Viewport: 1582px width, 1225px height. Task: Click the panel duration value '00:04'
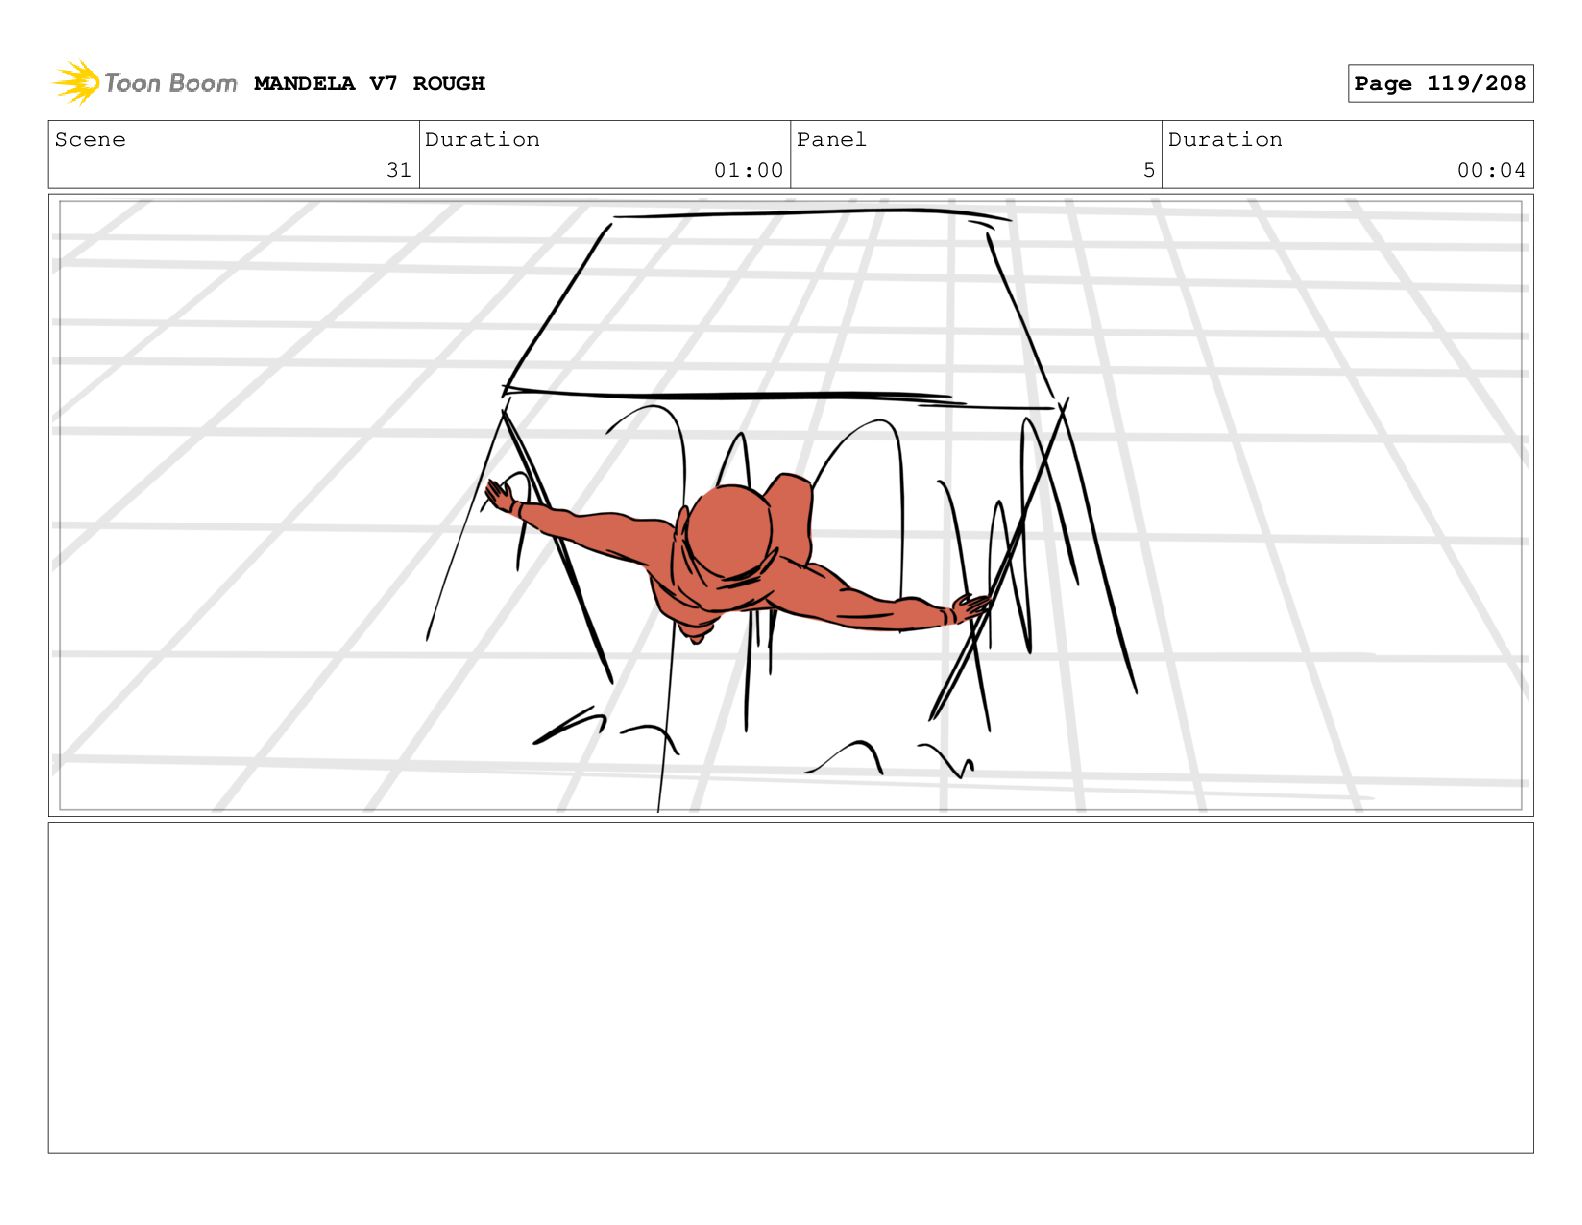[1491, 170]
